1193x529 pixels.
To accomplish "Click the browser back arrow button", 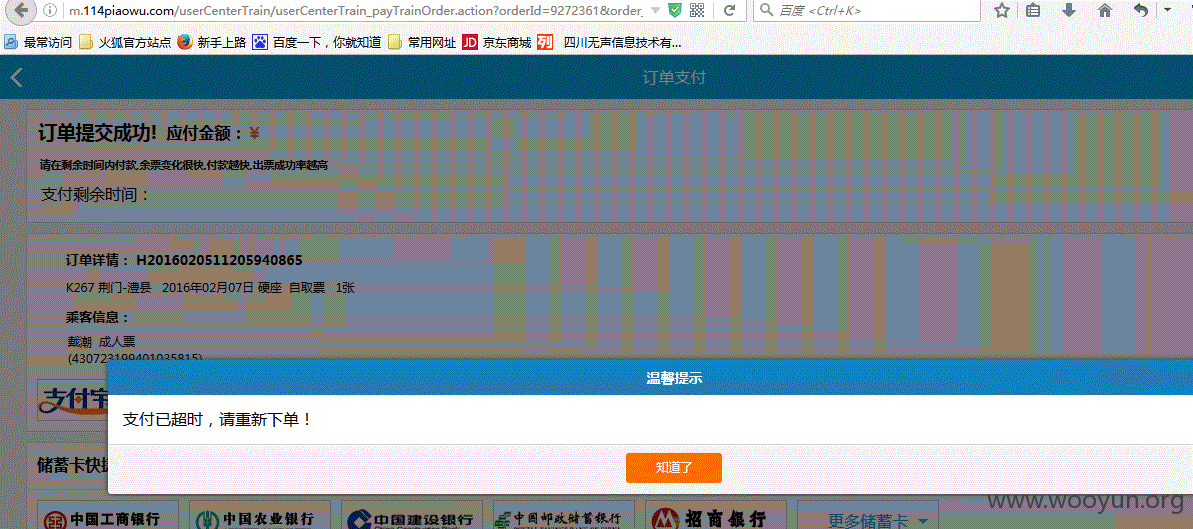I will tap(22, 11).
